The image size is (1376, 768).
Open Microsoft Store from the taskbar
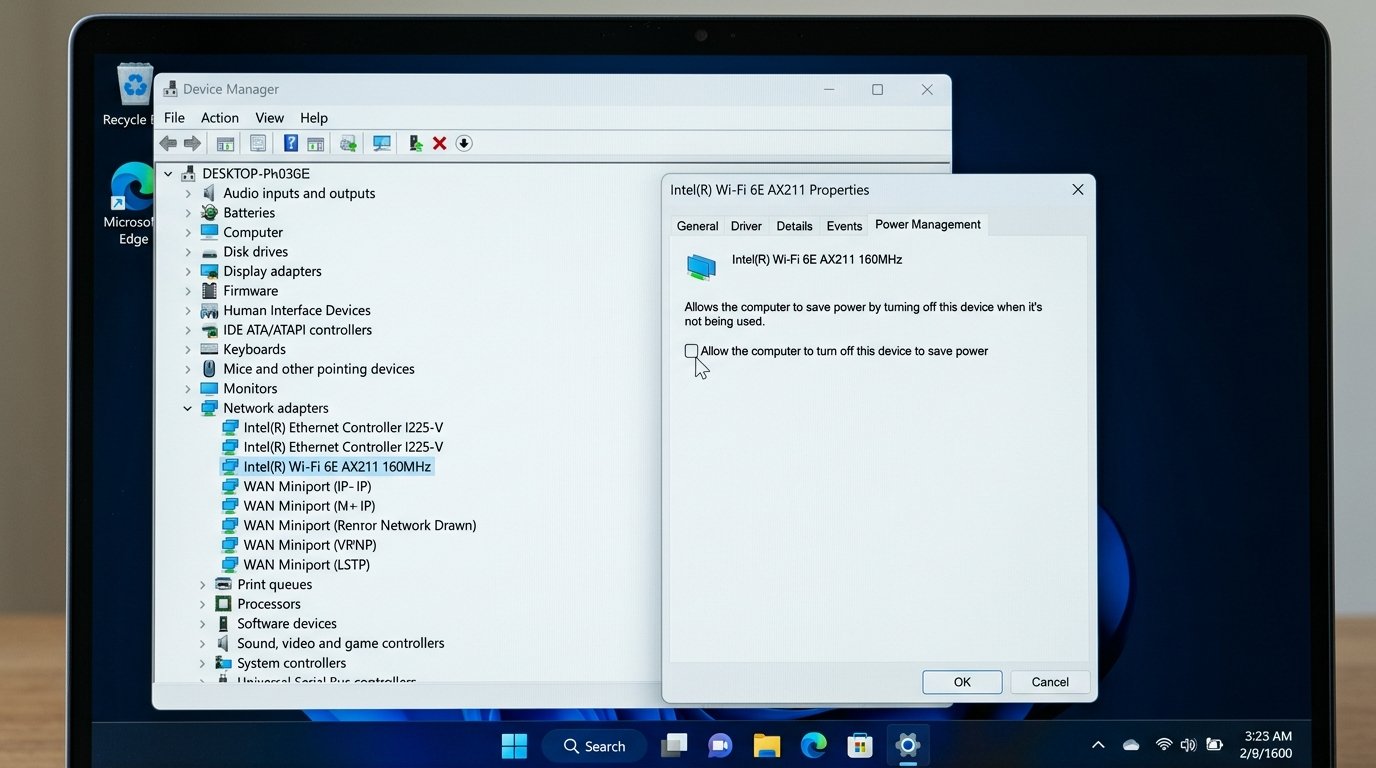860,745
